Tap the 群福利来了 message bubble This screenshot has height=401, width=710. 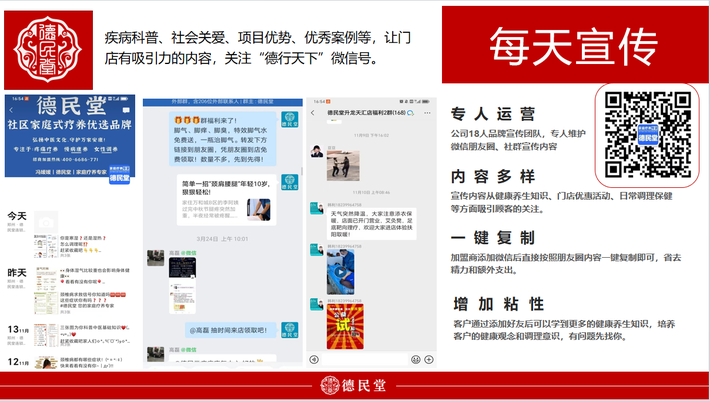pyautogui.click(x=223, y=139)
